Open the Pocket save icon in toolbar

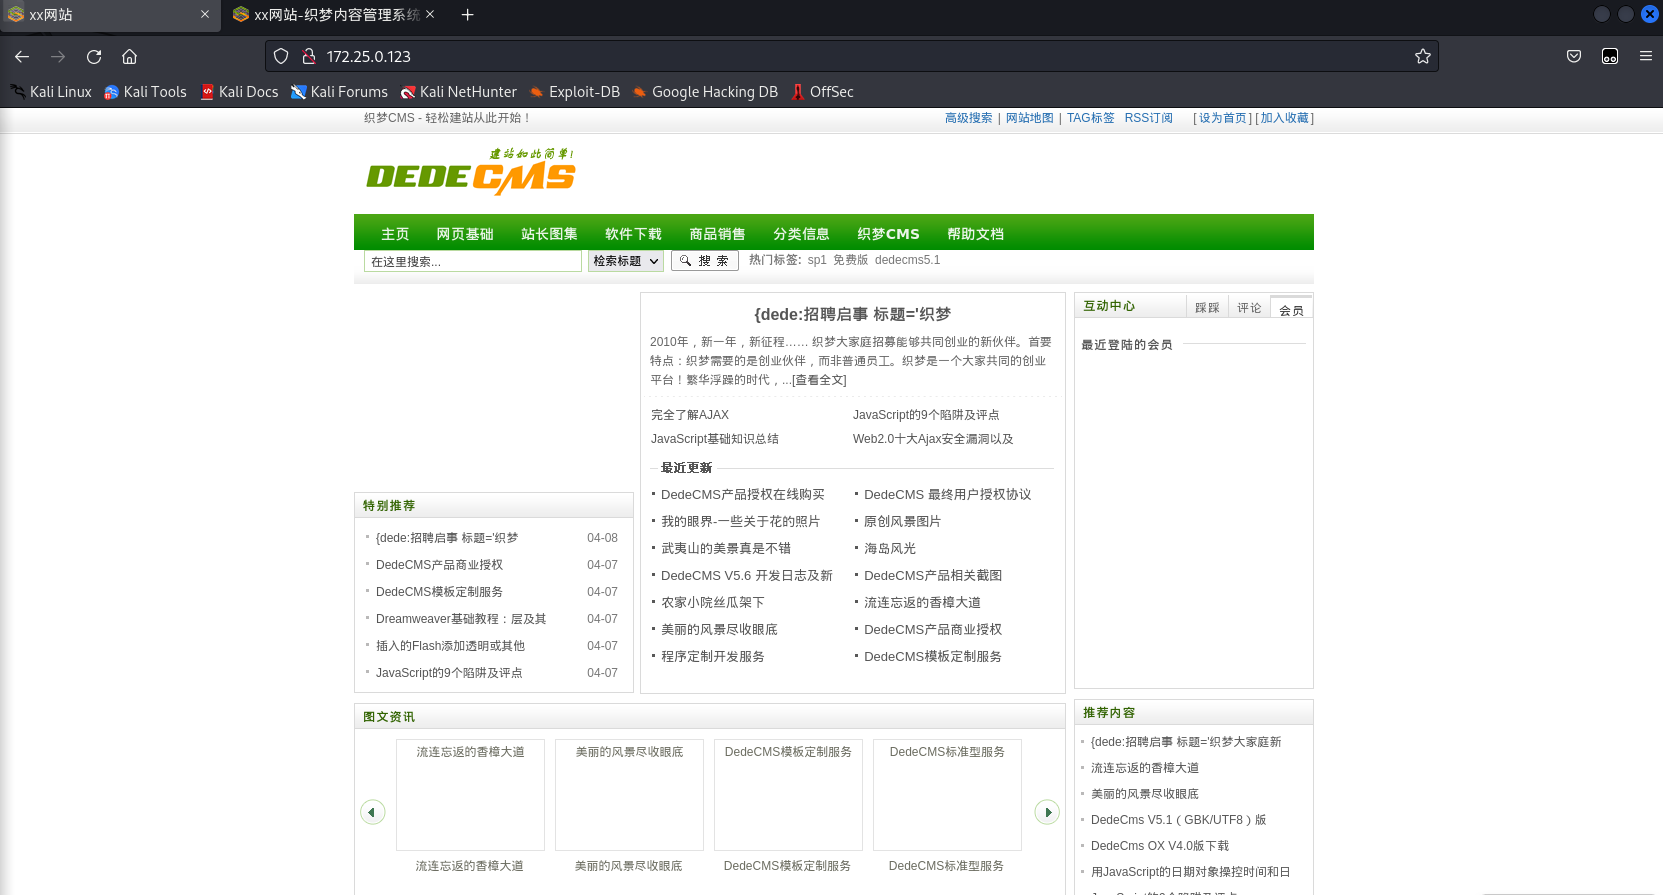click(x=1574, y=56)
